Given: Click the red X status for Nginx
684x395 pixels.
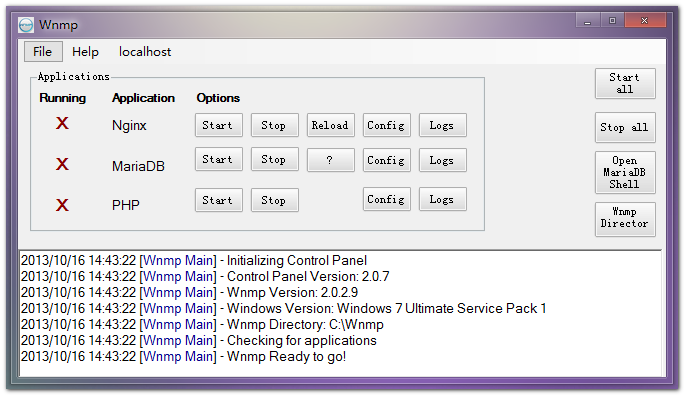Looking at the screenshot, I should click(62, 123).
